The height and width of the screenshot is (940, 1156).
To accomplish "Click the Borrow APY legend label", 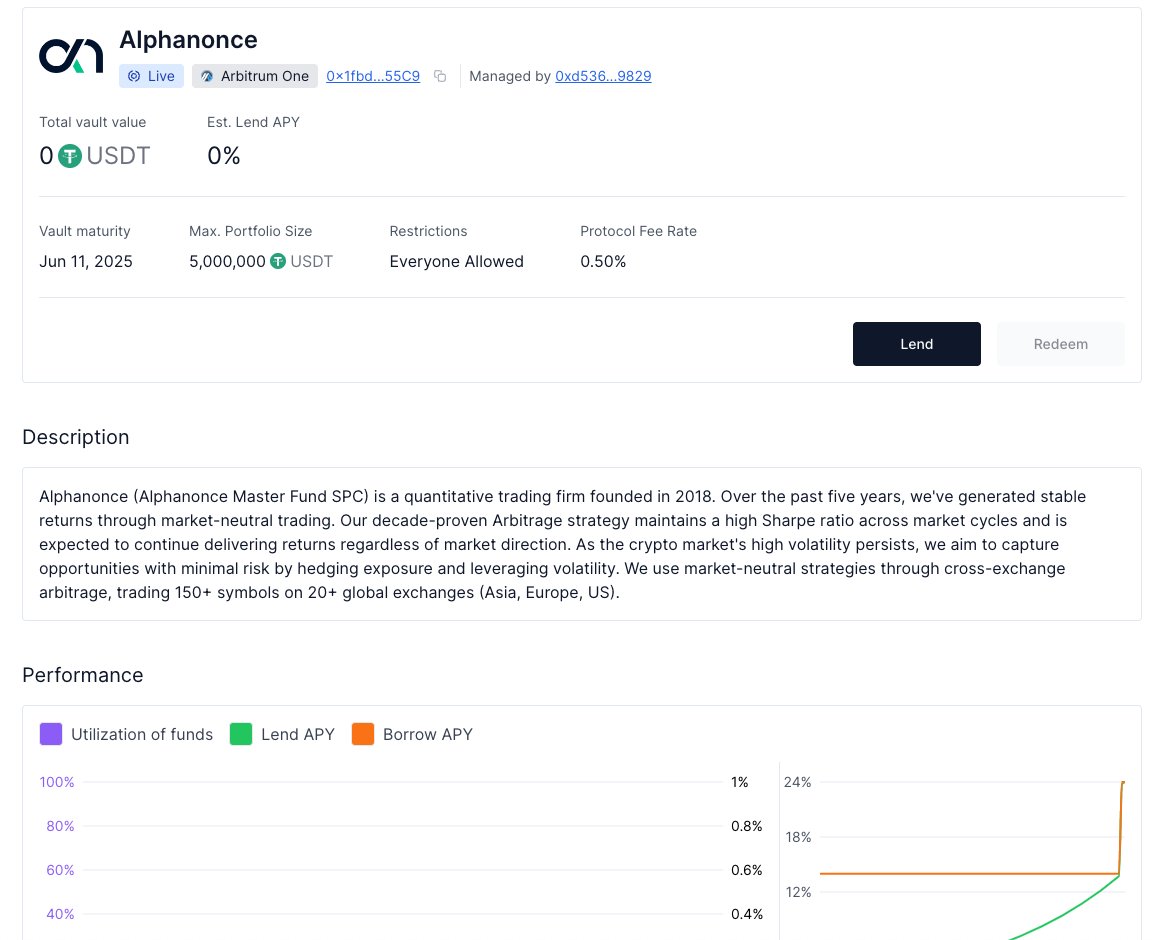I will coord(428,734).
